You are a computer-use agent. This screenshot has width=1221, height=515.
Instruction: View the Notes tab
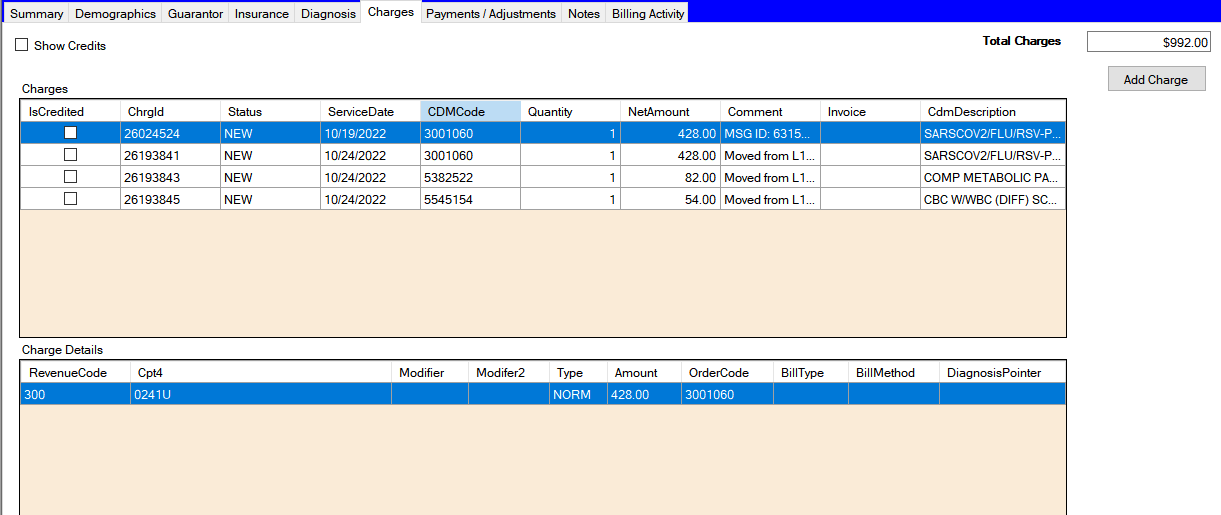(x=583, y=14)
